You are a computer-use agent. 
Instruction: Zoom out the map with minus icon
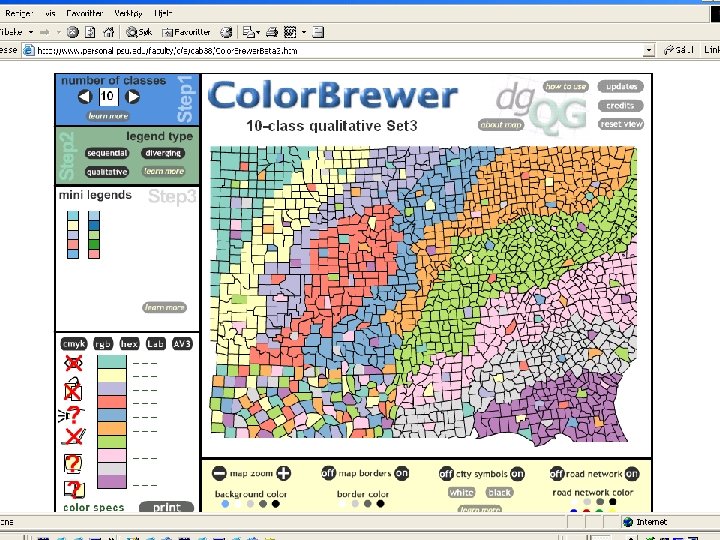pos(219,473)
